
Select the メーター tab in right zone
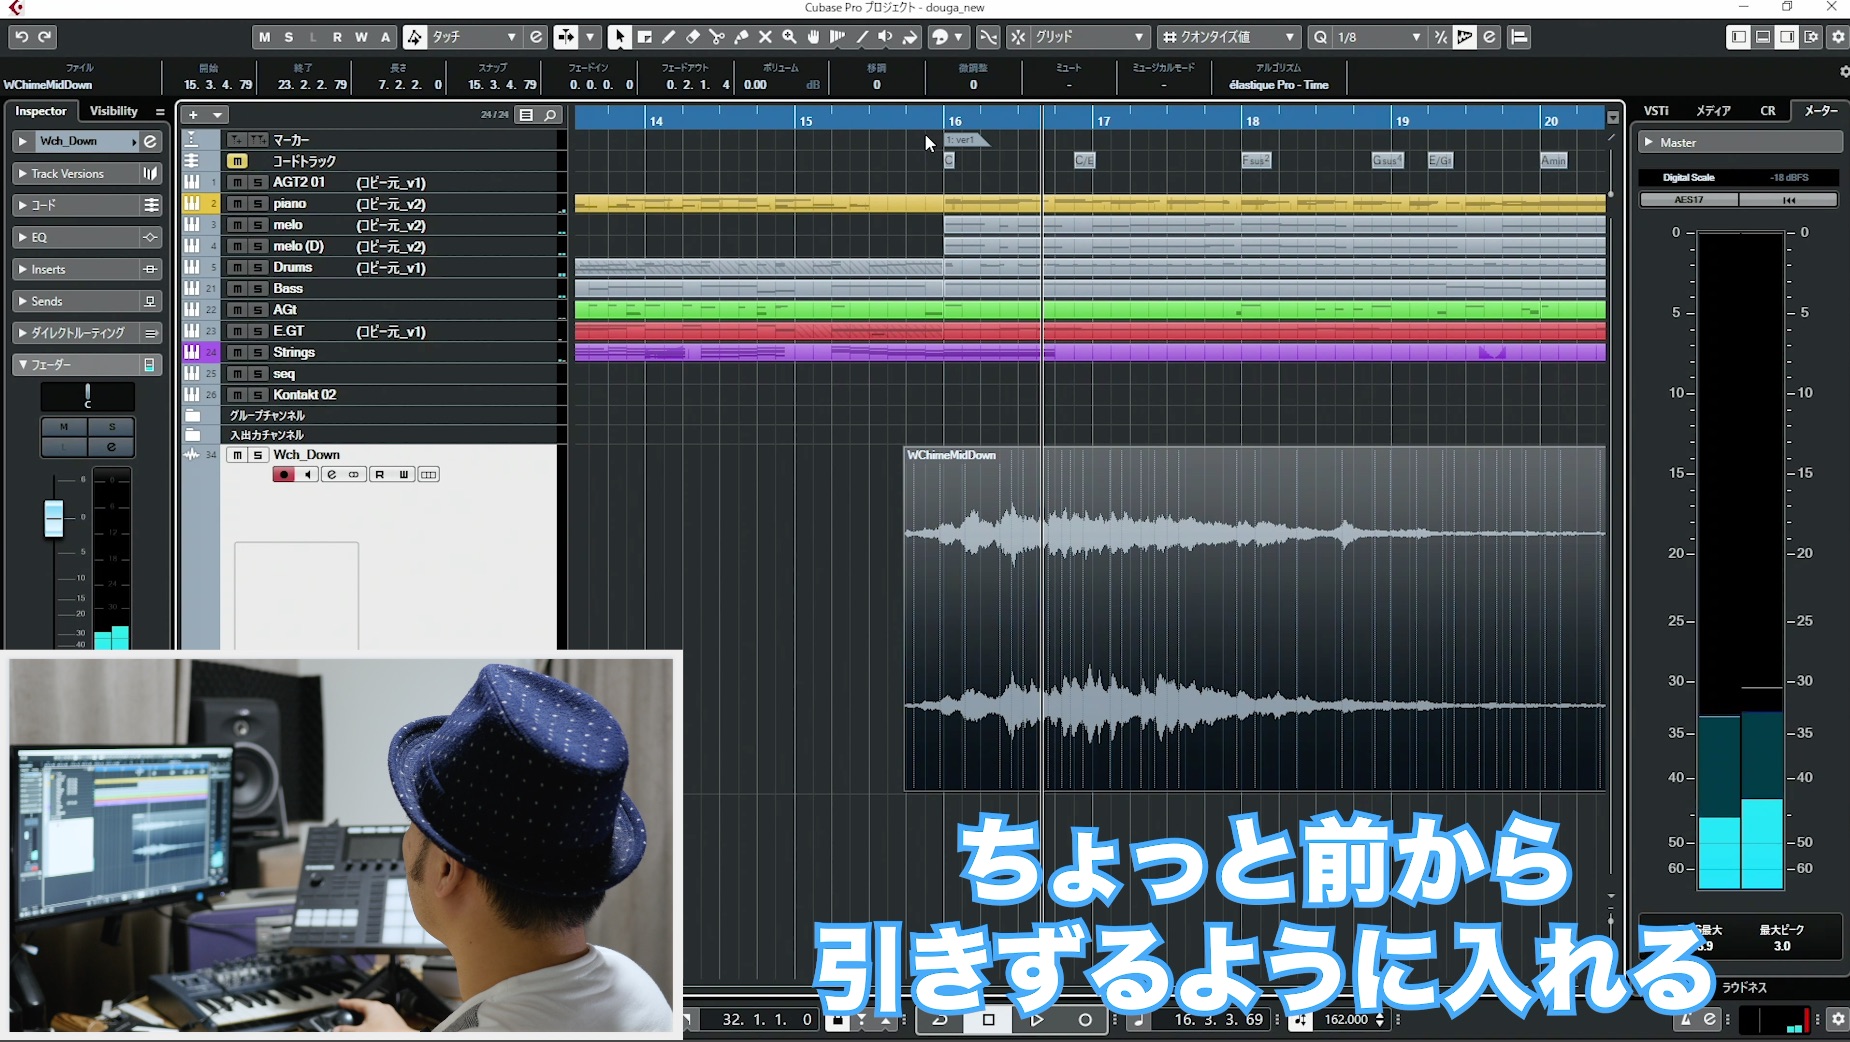tap(1821, 111)
